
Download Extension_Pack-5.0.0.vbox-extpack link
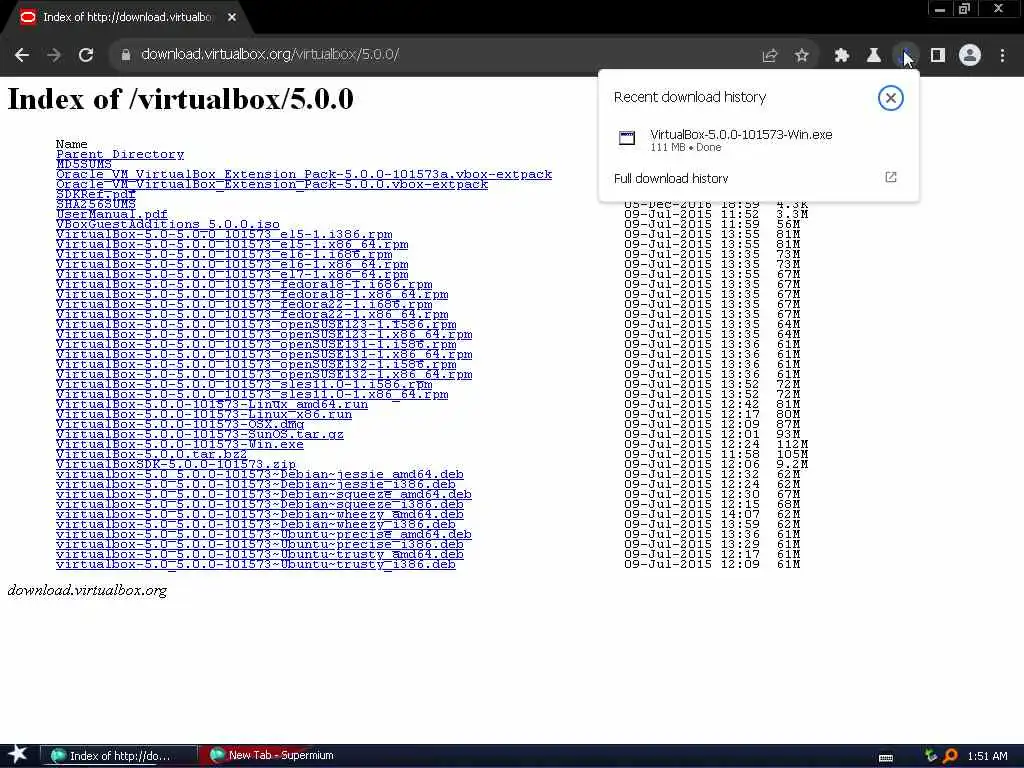click(272, 184)
